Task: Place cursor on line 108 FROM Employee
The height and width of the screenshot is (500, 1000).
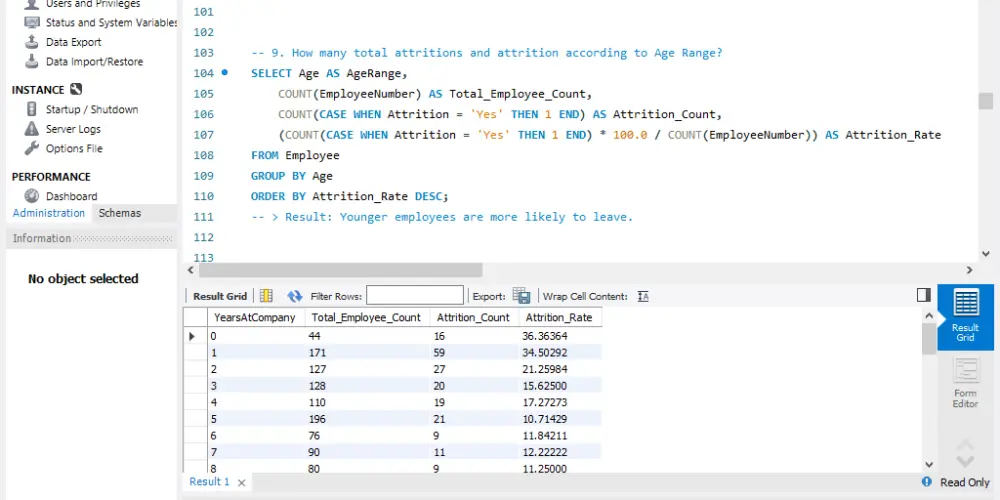Action: pos(295,155)
